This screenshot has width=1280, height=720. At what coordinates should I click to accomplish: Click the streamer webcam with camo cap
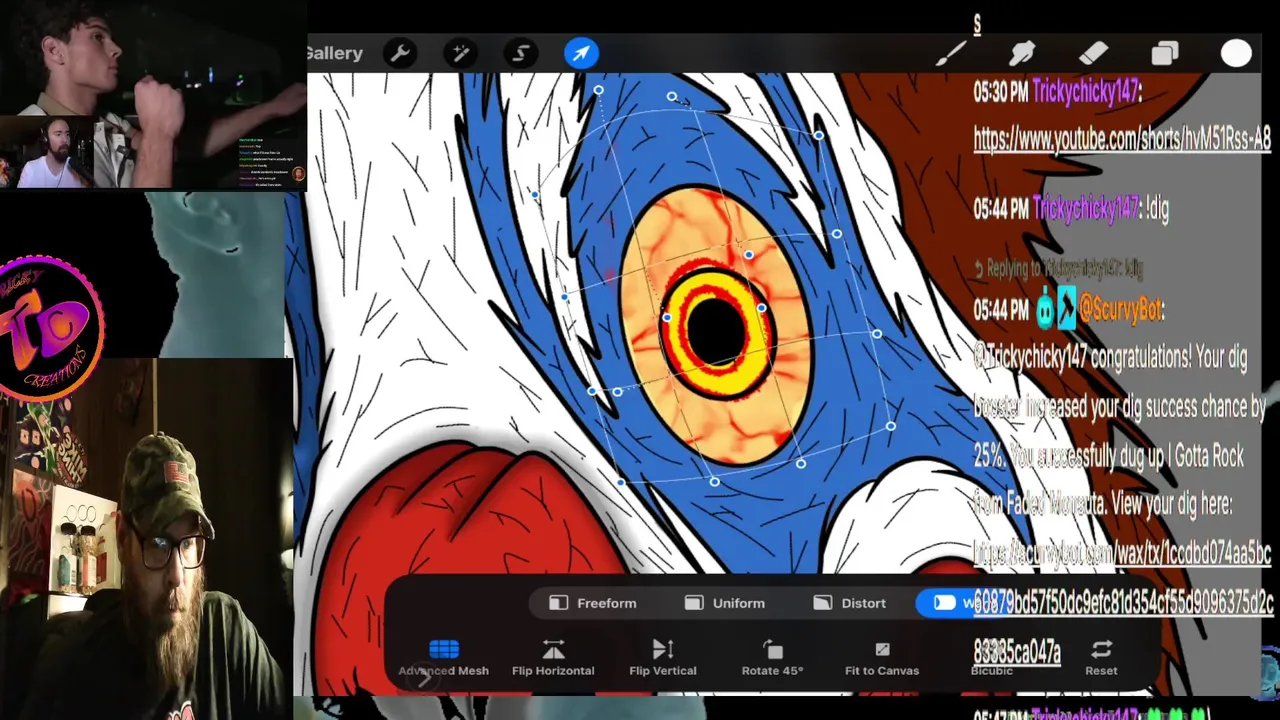point(146,540)
